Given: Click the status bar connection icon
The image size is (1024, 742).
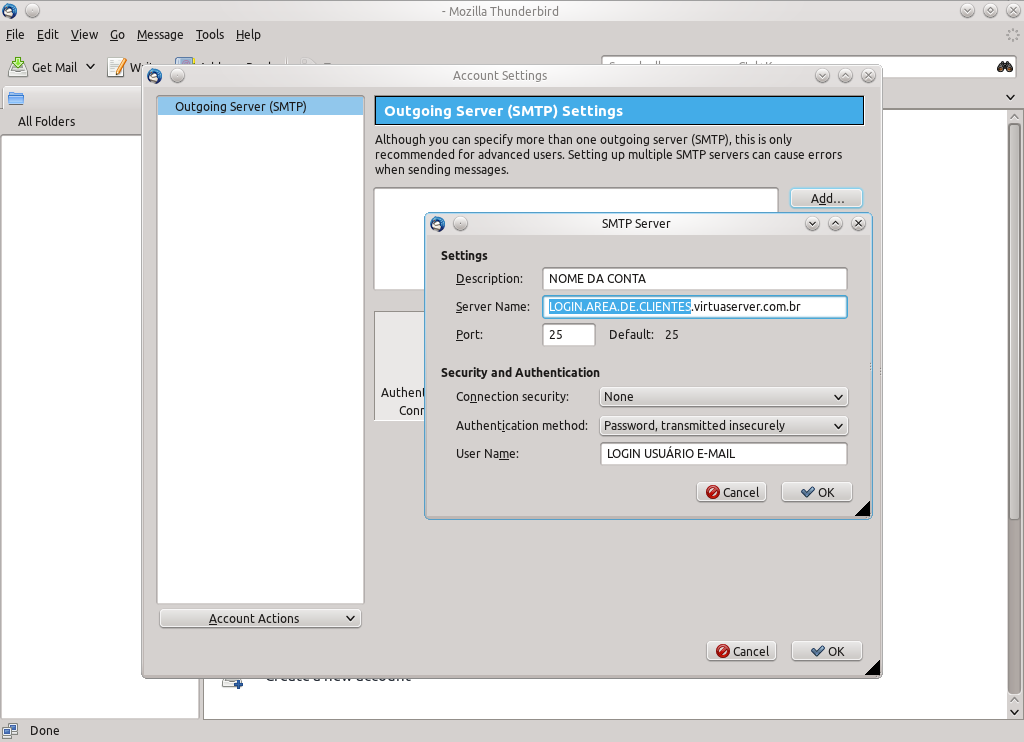Looking at the screenshot, I should click(x=10, y=730).
